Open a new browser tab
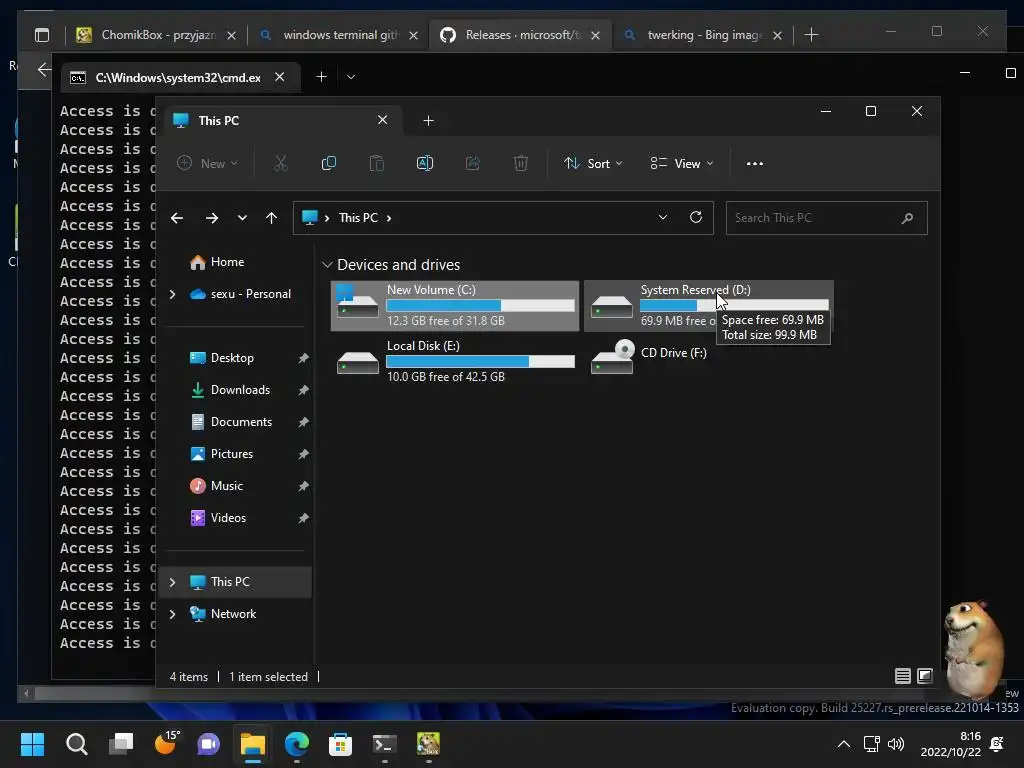The image size is (1024, 768). [x=811, y=35]
